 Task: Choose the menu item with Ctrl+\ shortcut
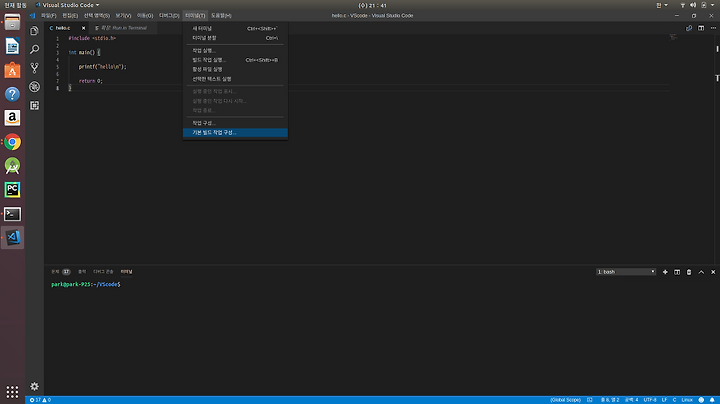click(x=235, y=38)
